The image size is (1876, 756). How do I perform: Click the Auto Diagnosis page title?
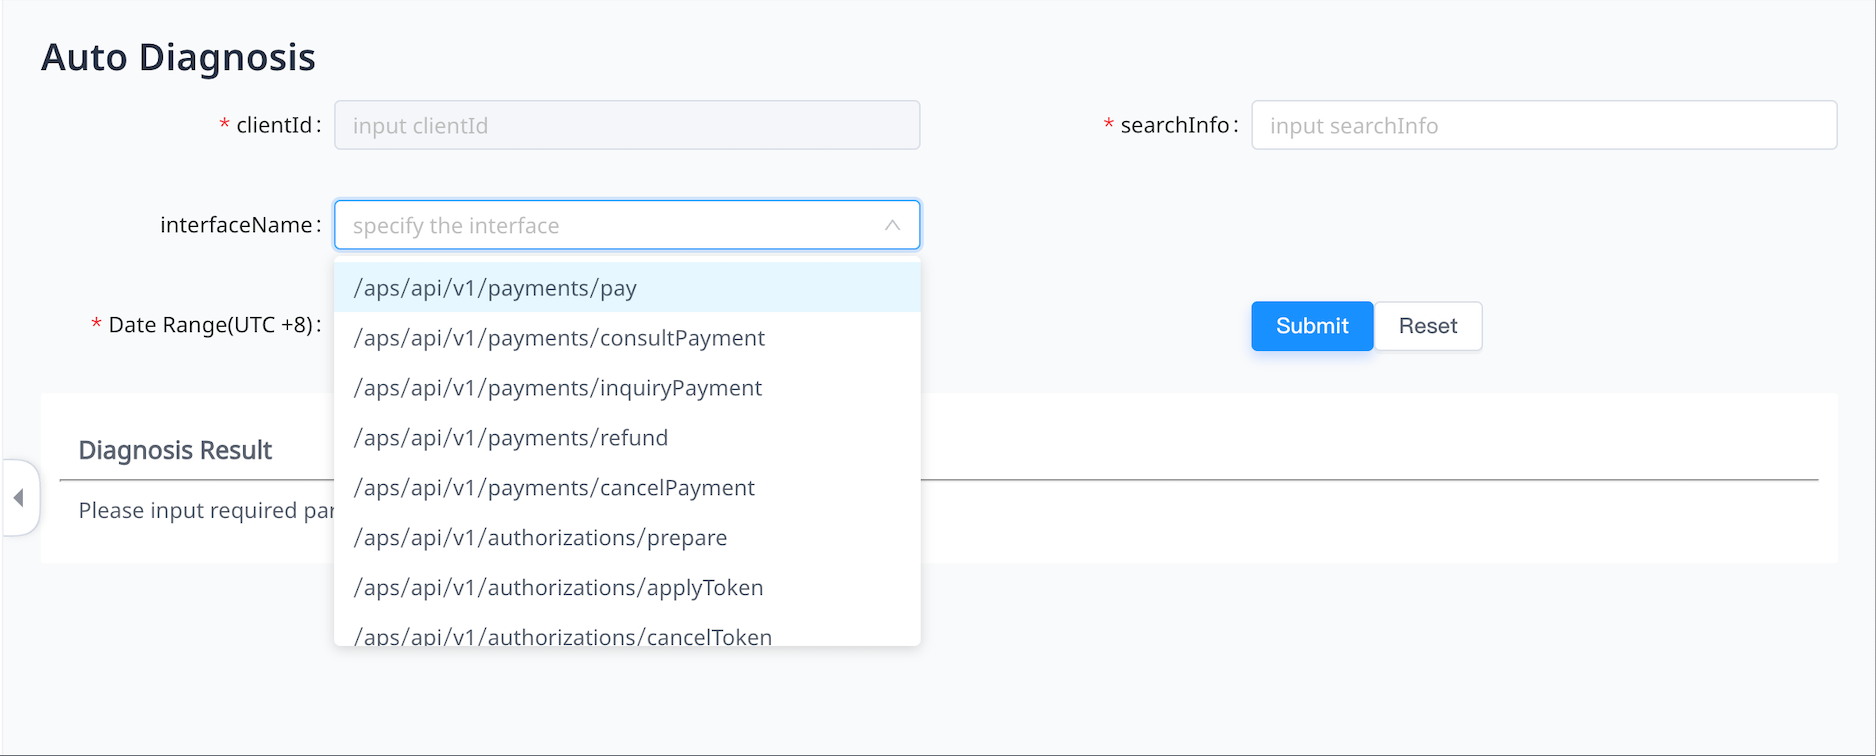point(178,58)
